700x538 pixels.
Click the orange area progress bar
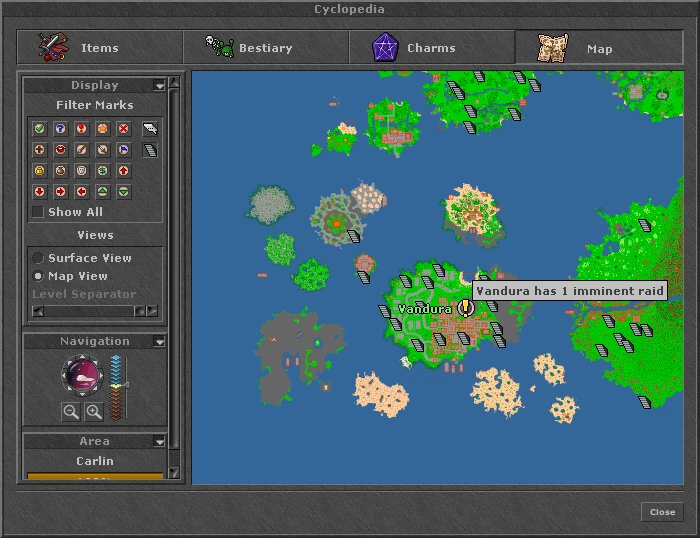(x=95, y=476)
